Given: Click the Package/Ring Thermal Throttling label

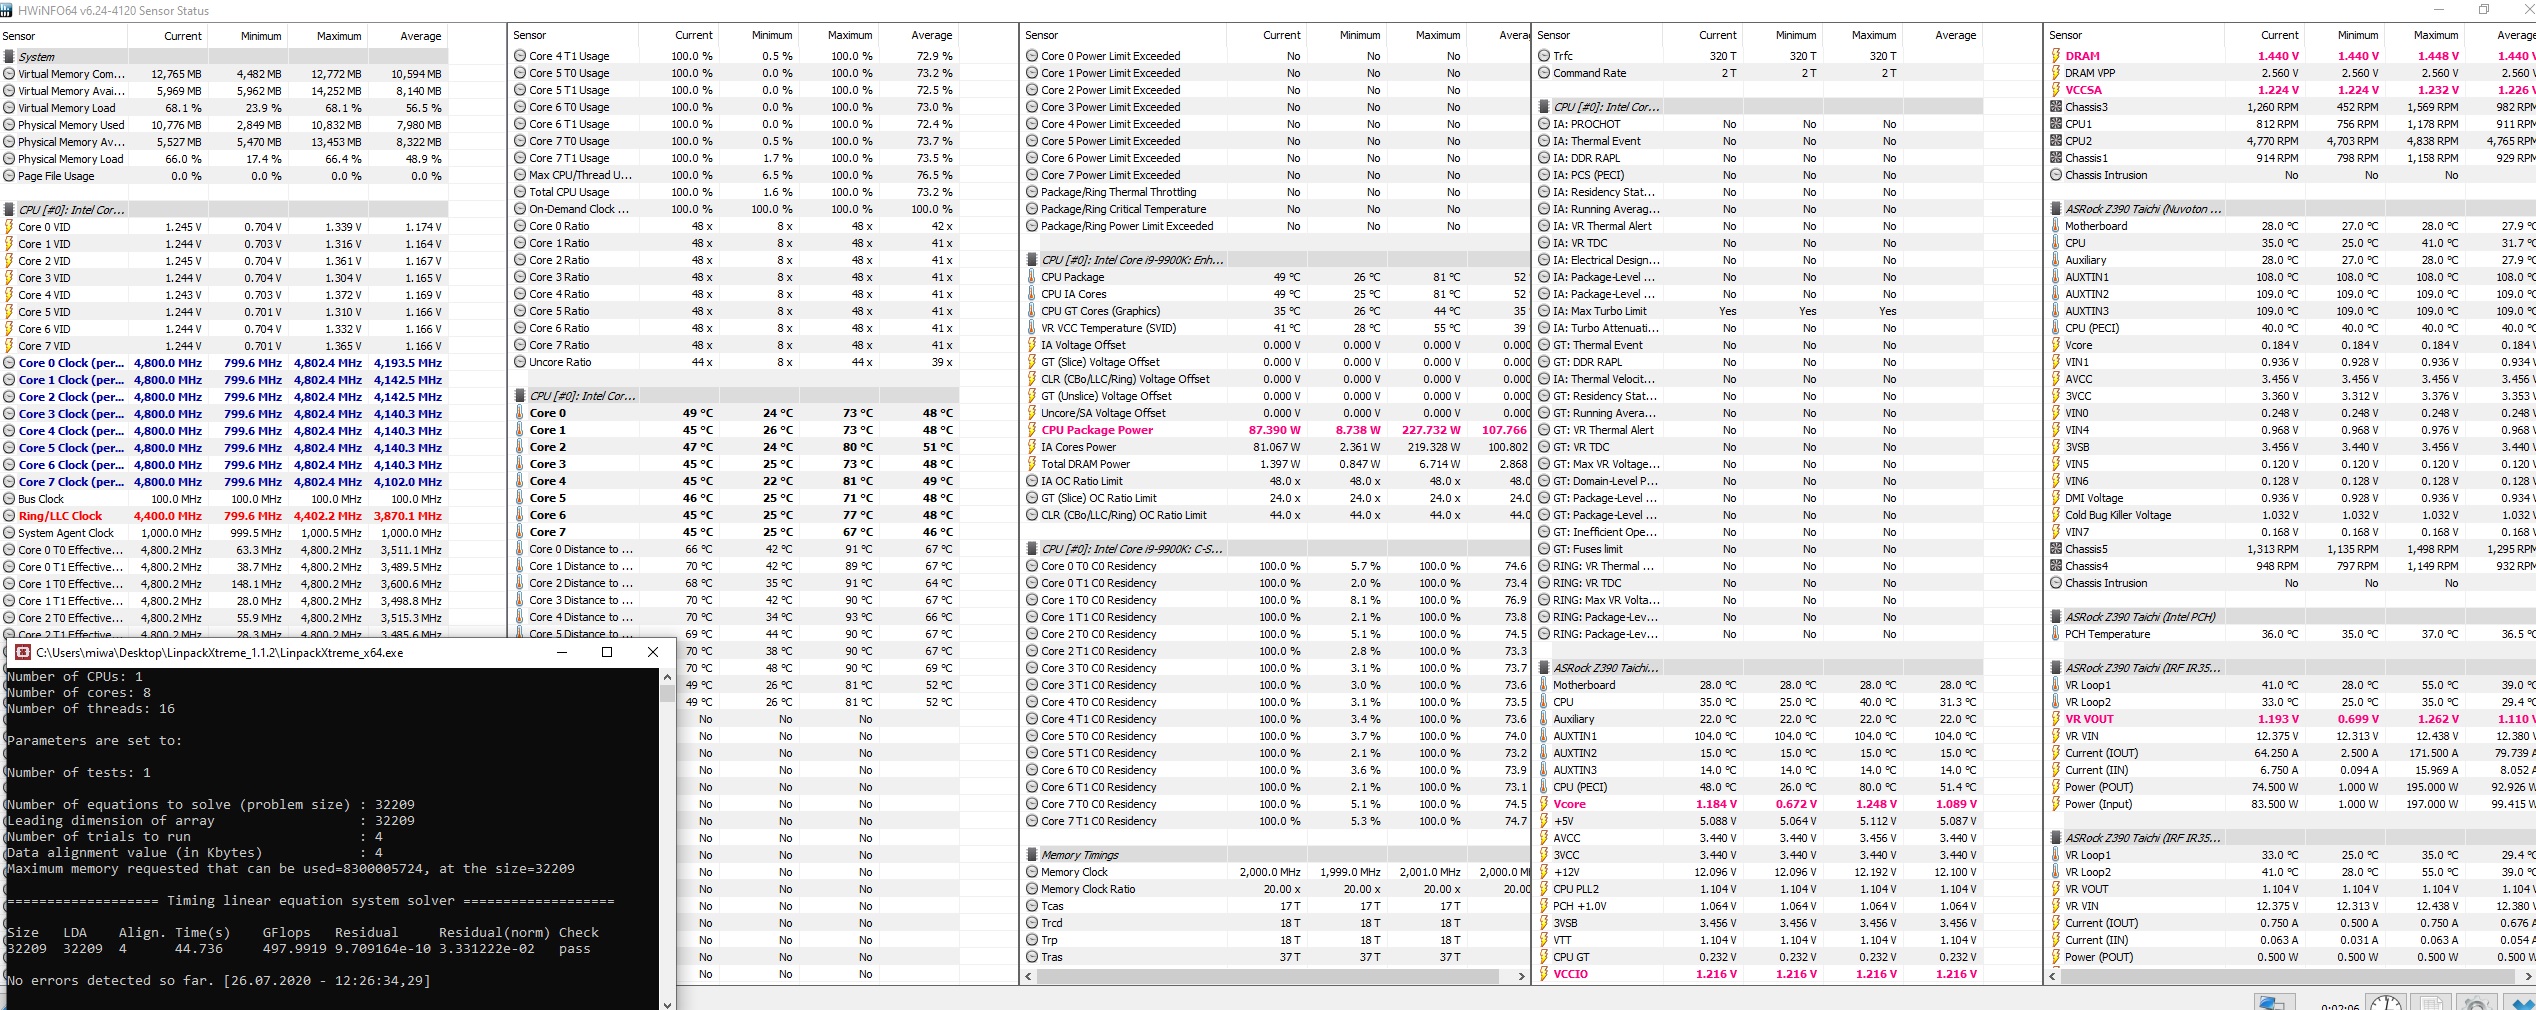Looking at the screenshot, I should tap(1118, 192).
